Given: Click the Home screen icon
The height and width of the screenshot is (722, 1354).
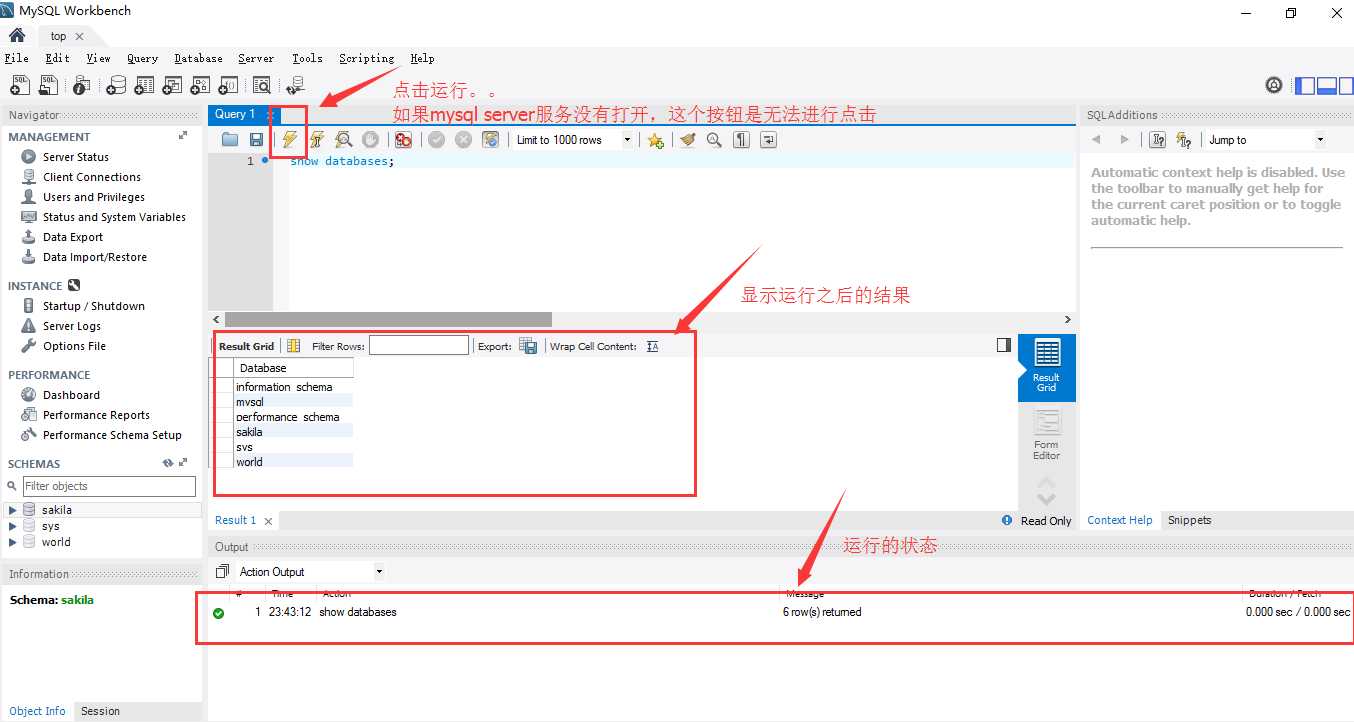Looking at the screenshot, I should [17, 35].
